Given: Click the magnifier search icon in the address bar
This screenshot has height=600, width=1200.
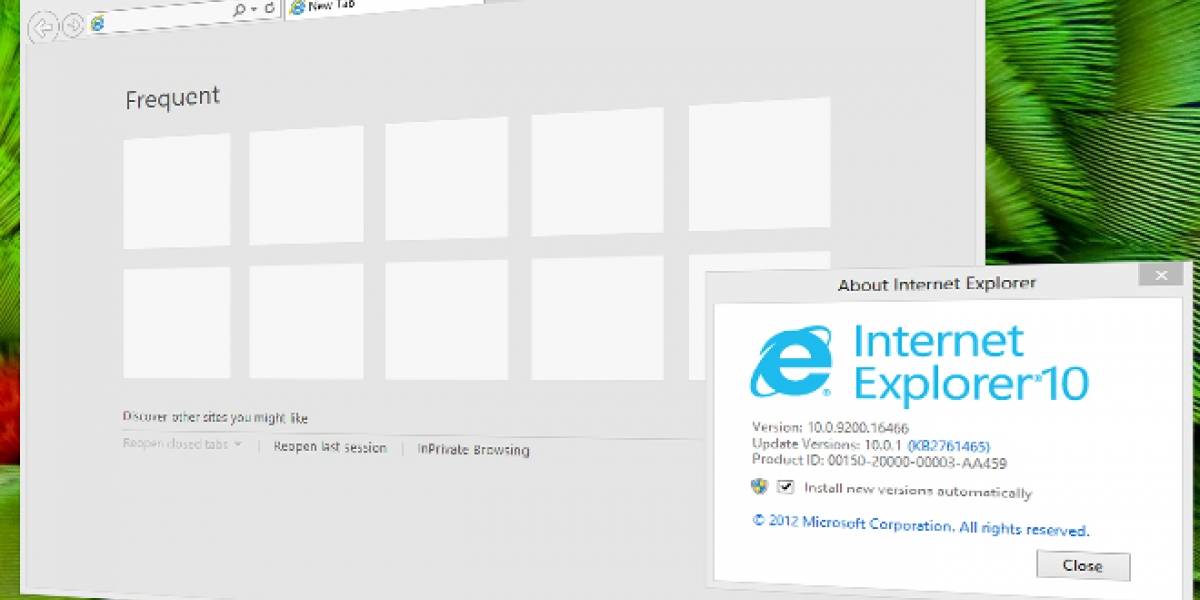Looking at the screenshot, I should point(240,10).
